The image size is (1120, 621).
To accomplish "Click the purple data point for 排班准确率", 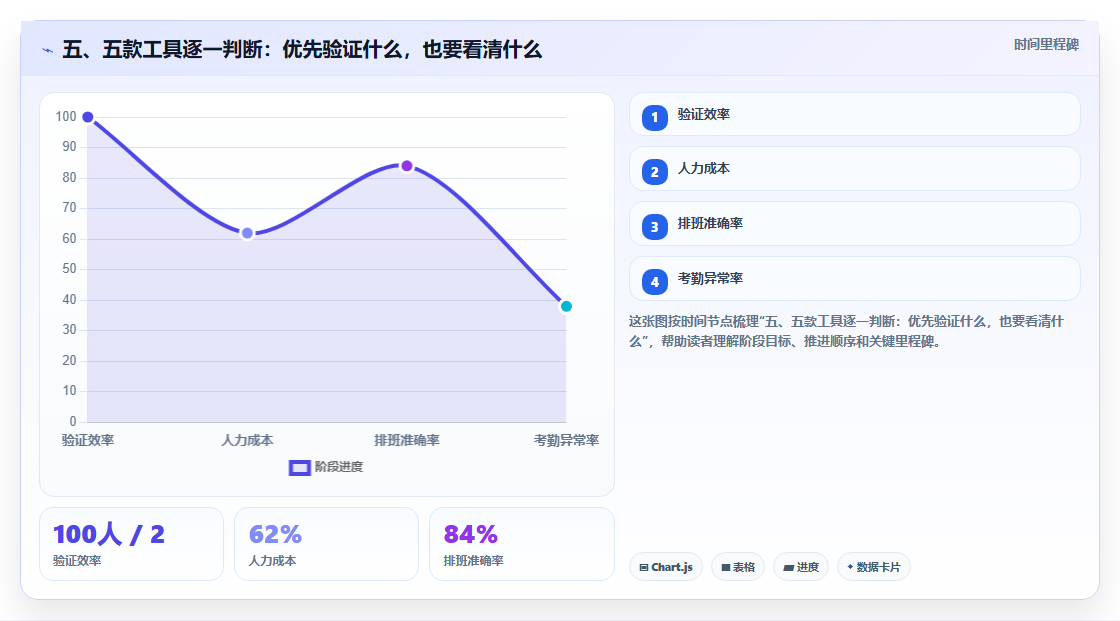I will [406, 166].
